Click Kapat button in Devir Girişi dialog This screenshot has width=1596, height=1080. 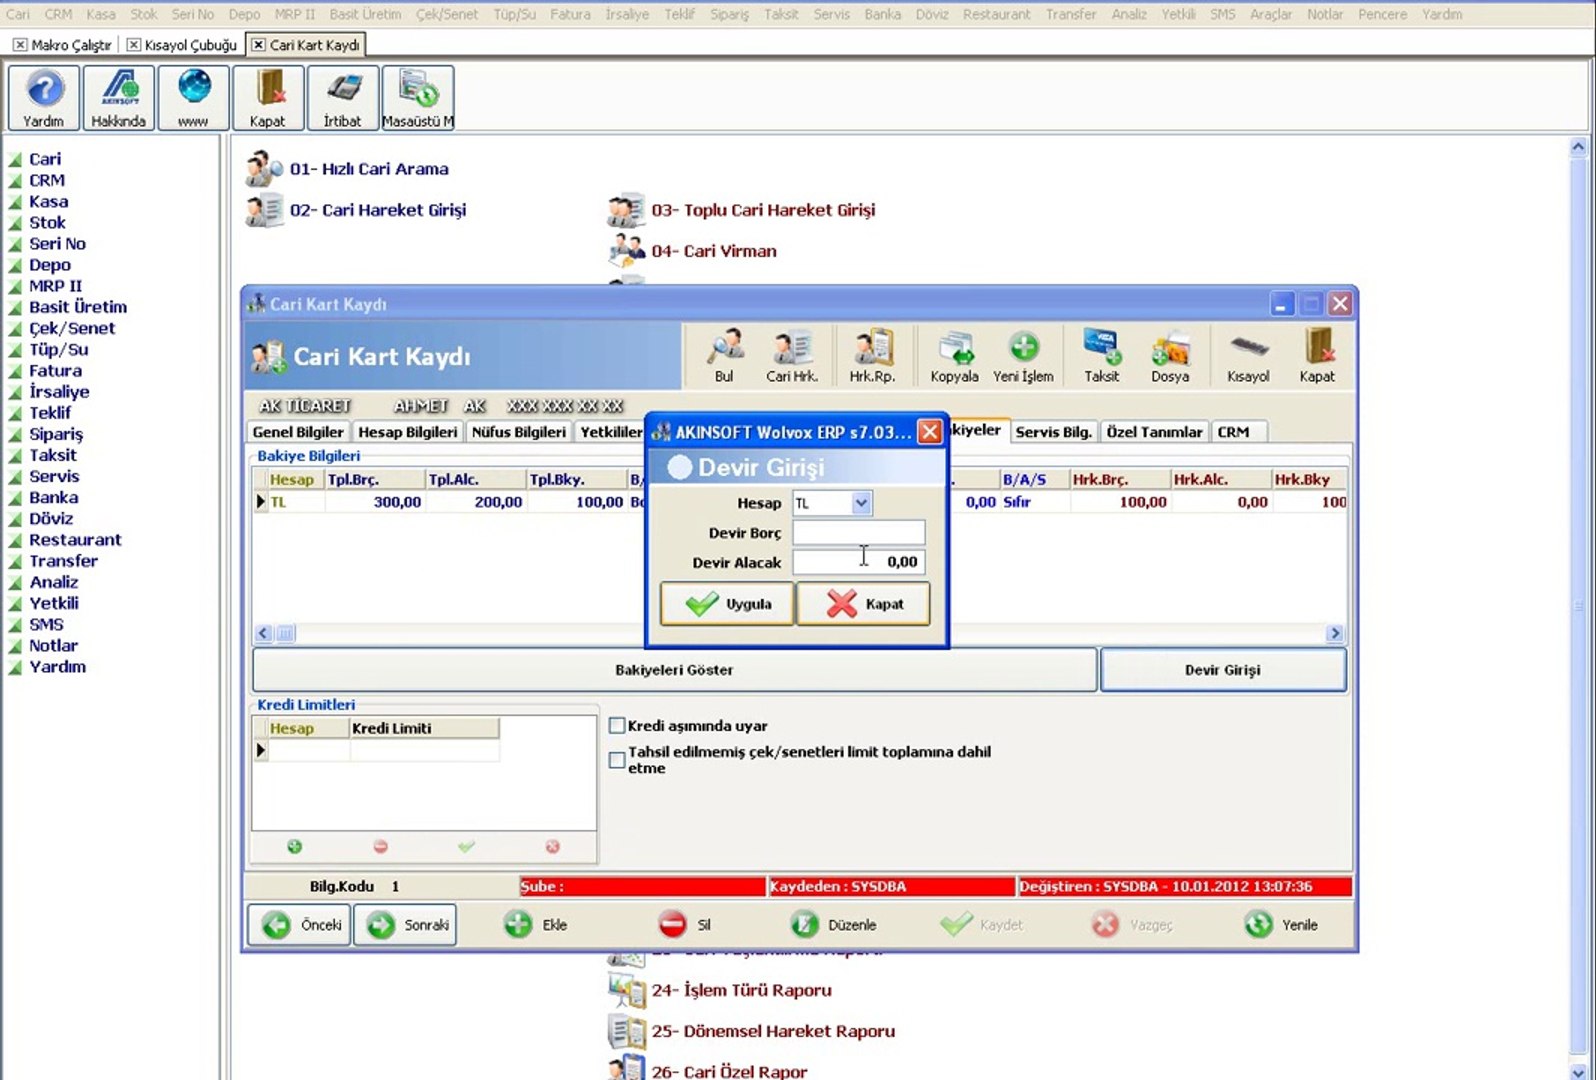[x=864, y=604]
